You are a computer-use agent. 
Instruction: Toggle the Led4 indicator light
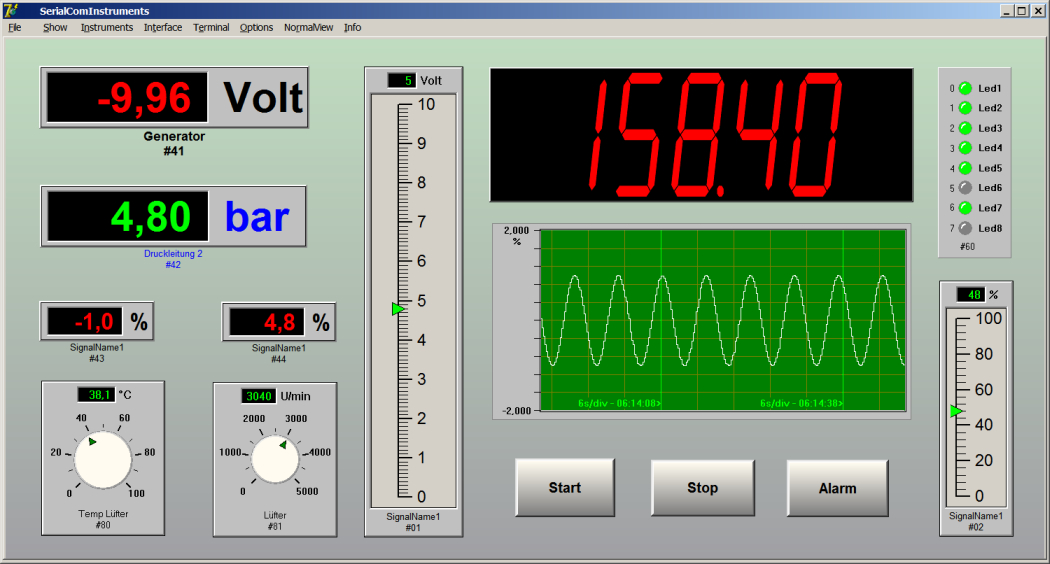click(x=965, y=148)
